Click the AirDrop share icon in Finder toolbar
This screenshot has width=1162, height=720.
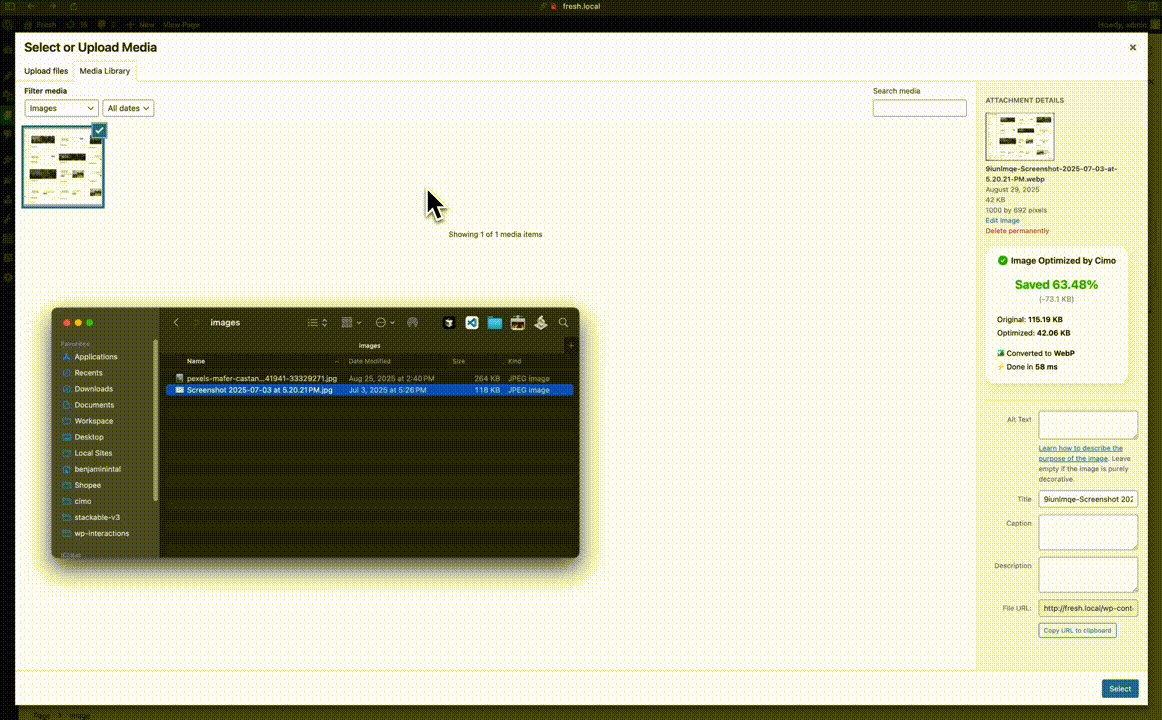[x=412, y=323]
